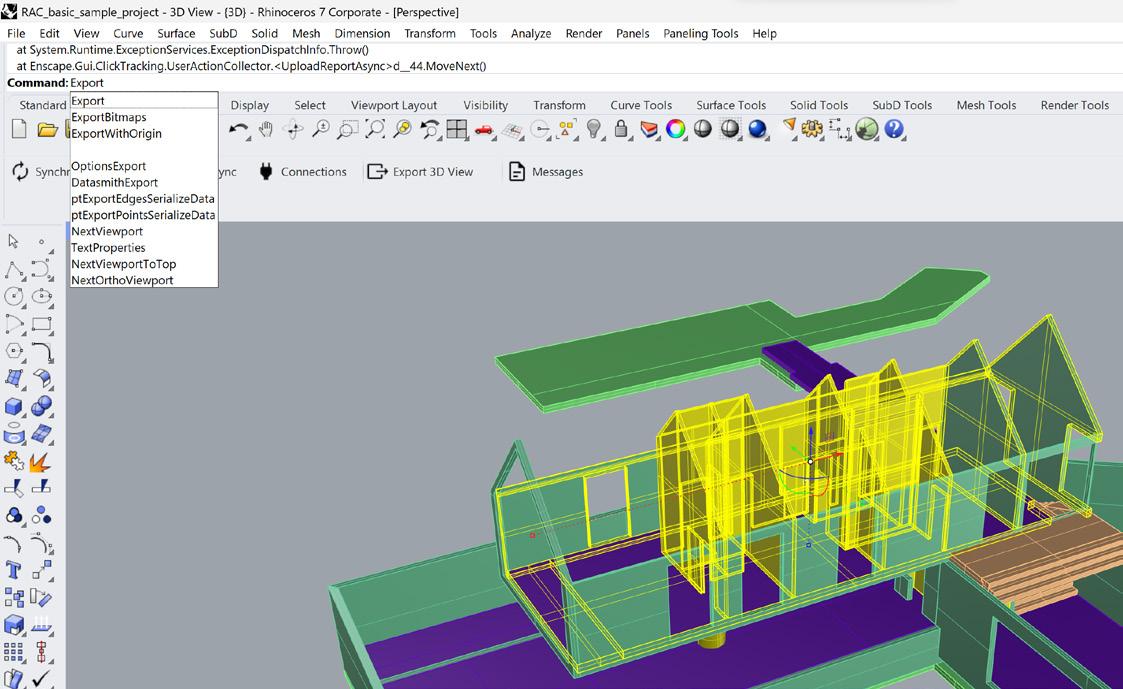This screenshot has width=1123, height=689.
Task: Open Rhino Help question mark icon
Action: click(894, 129)
